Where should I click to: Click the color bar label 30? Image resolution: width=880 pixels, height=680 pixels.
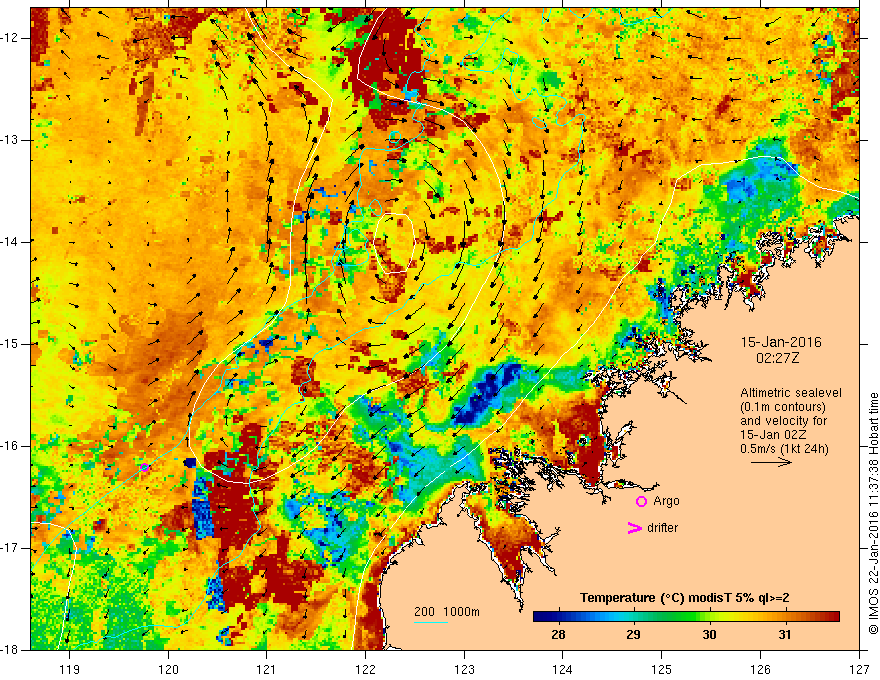709,635
